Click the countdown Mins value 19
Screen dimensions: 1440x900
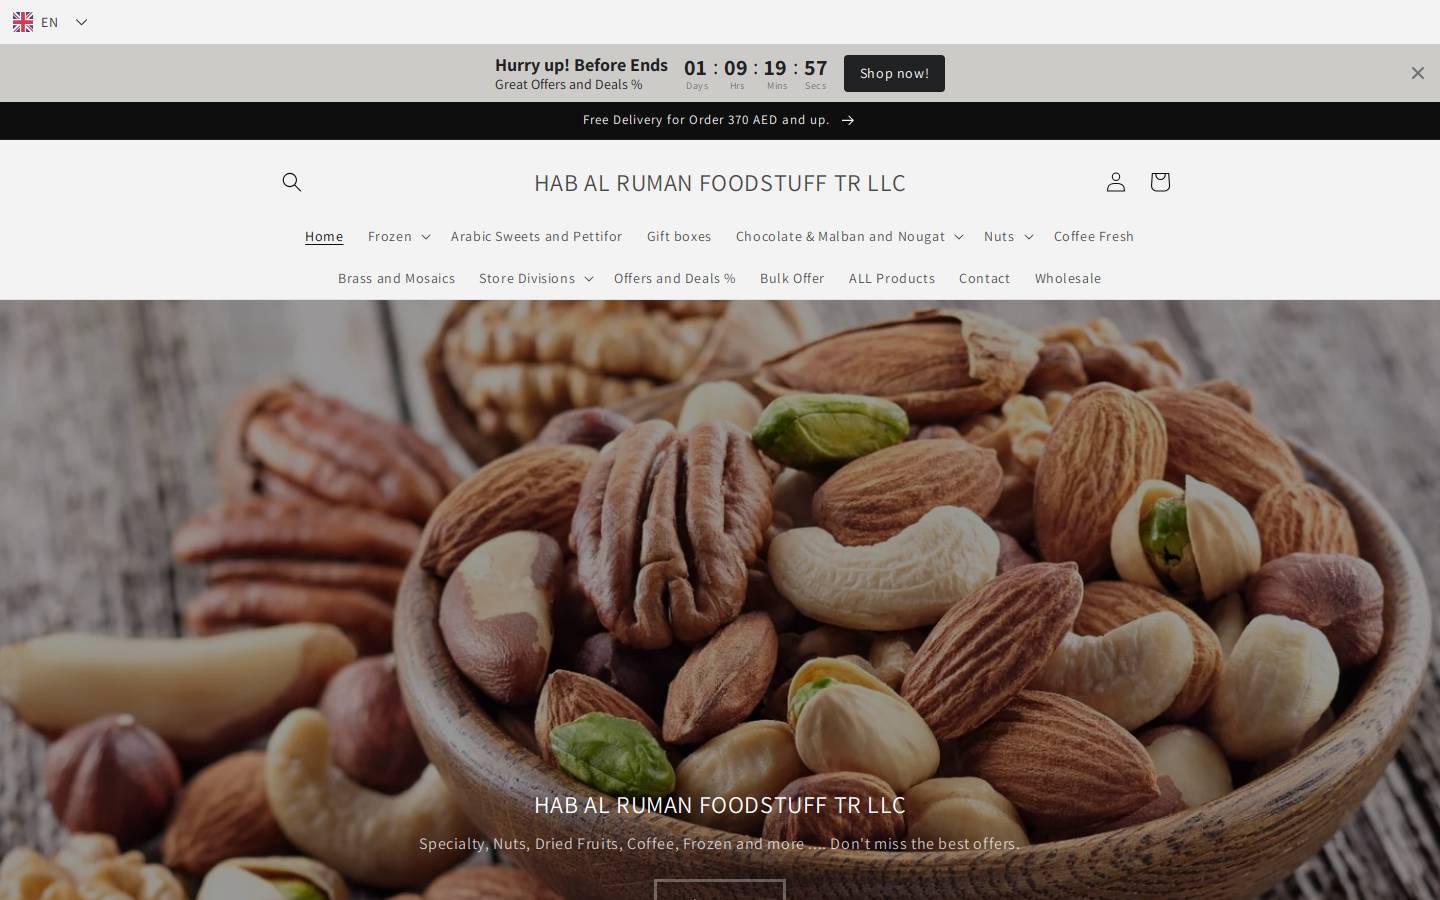pos(775,68)
